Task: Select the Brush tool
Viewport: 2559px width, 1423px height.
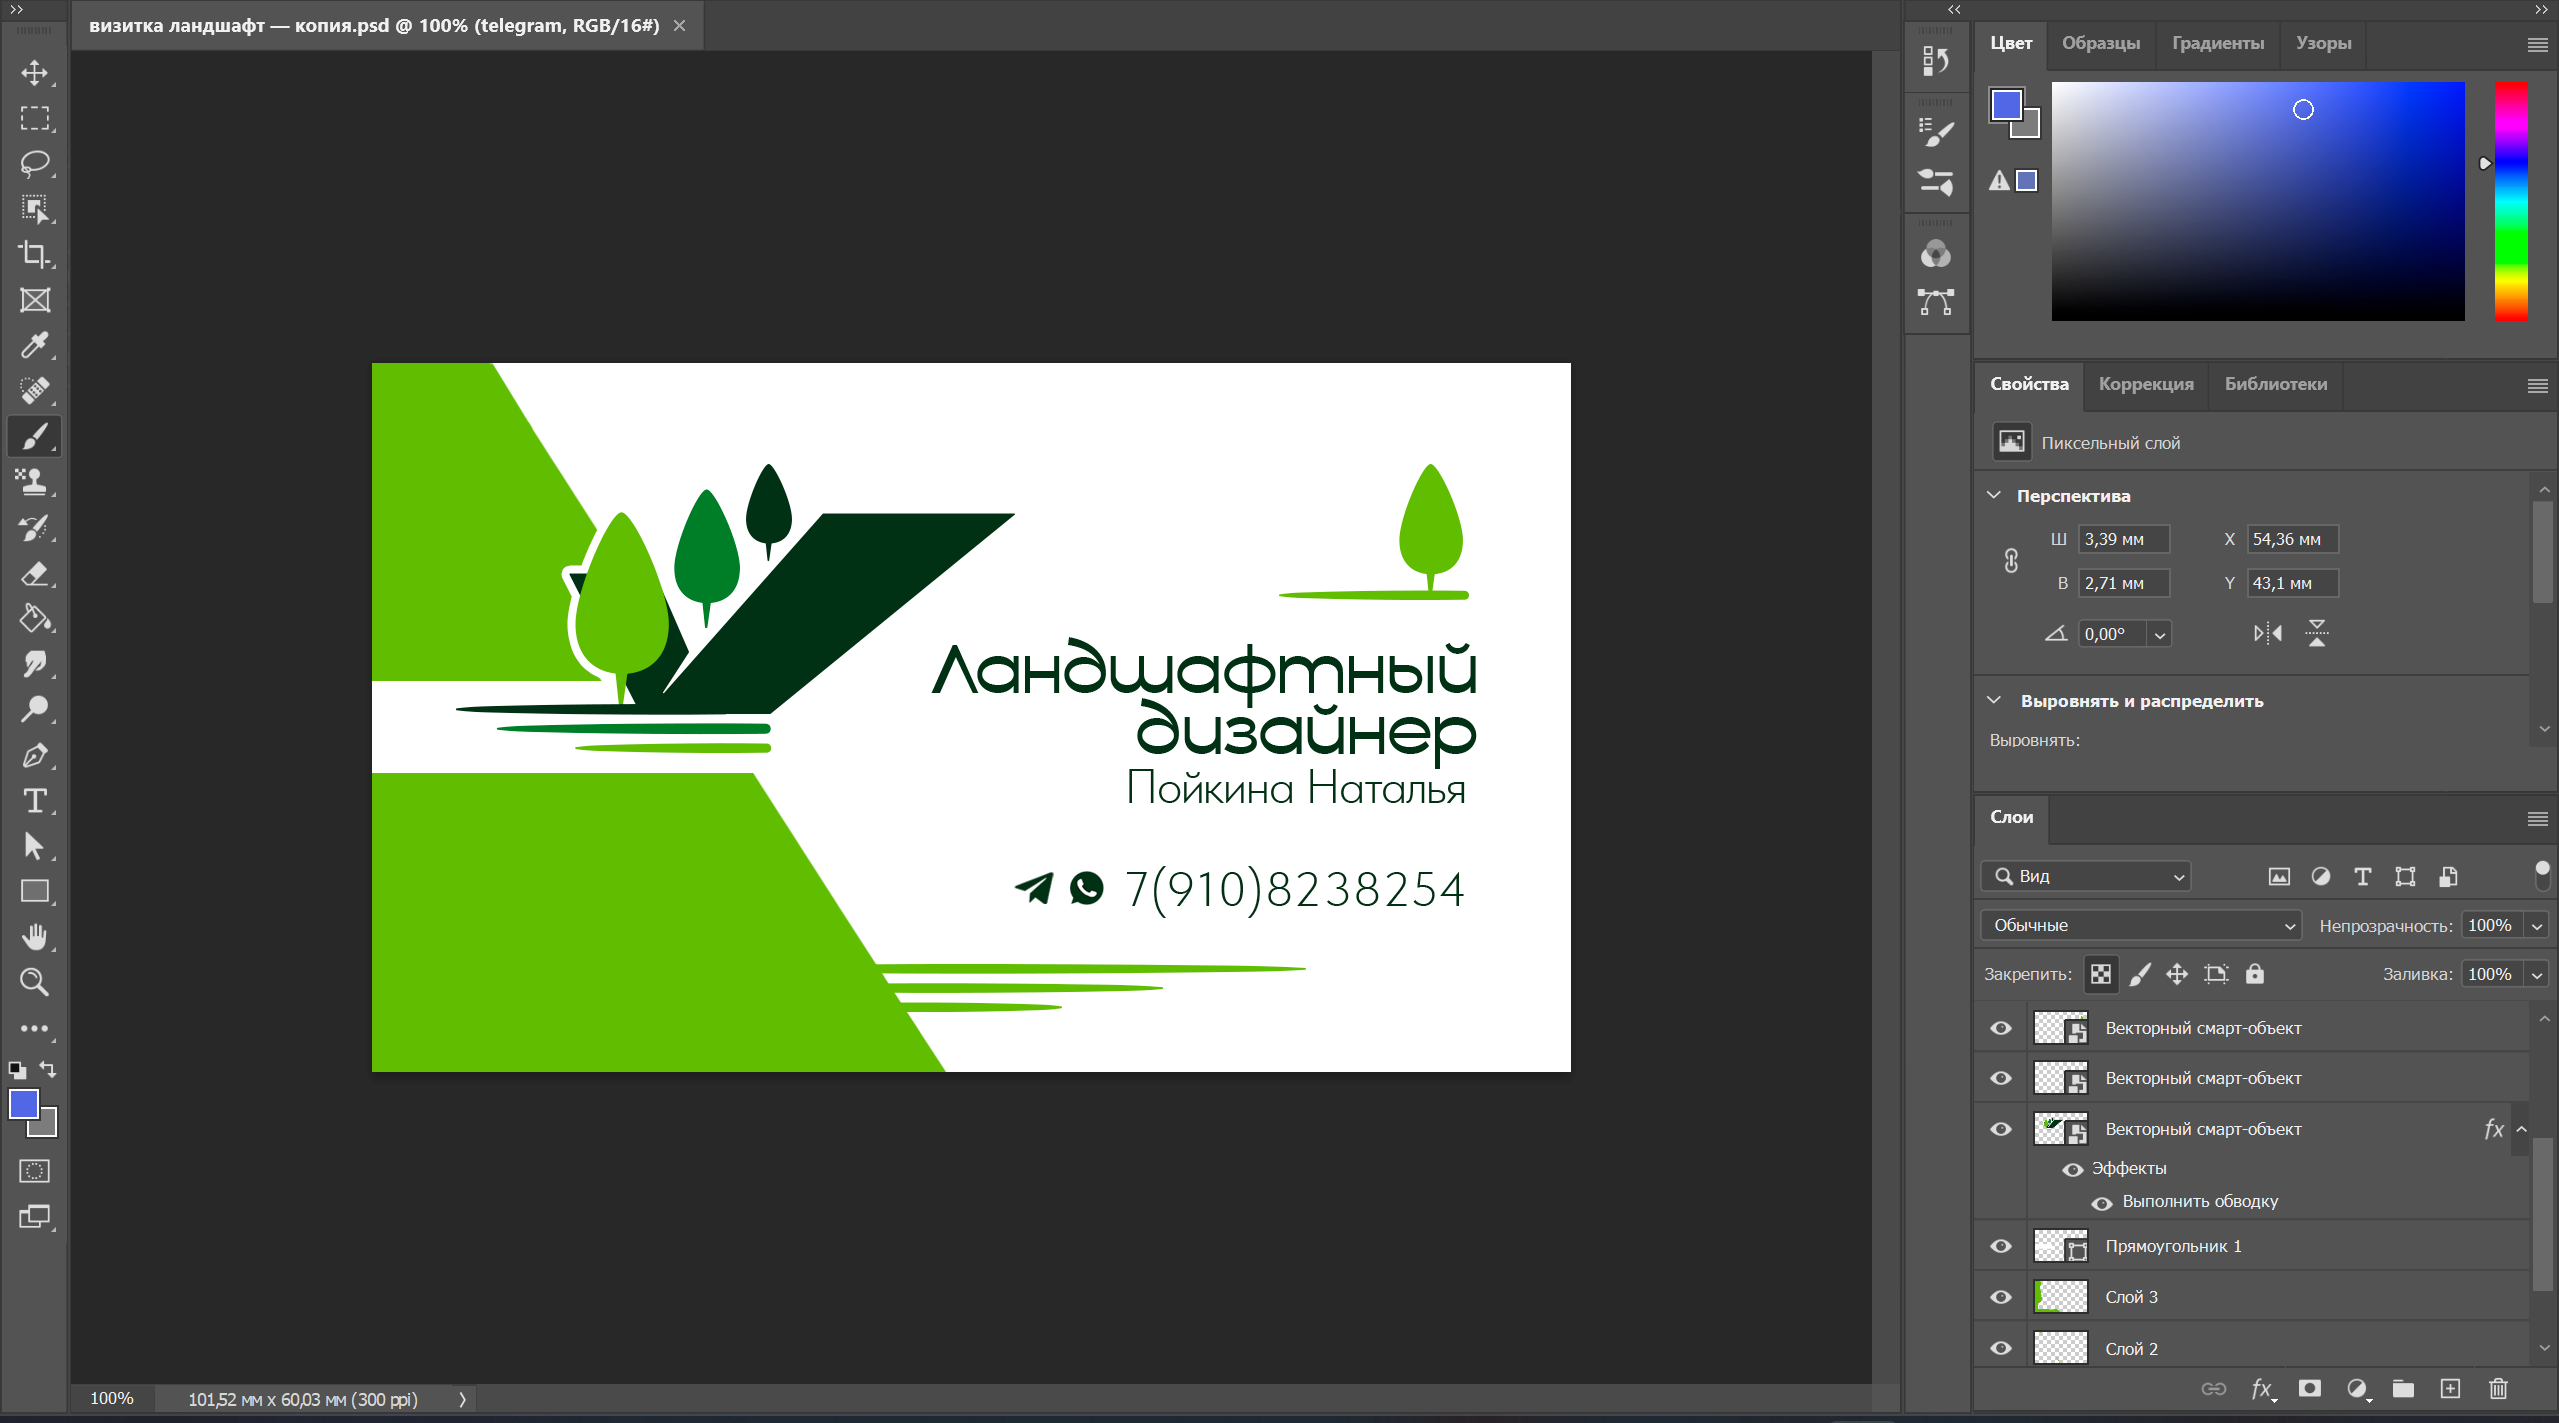Action: (35, 436)
